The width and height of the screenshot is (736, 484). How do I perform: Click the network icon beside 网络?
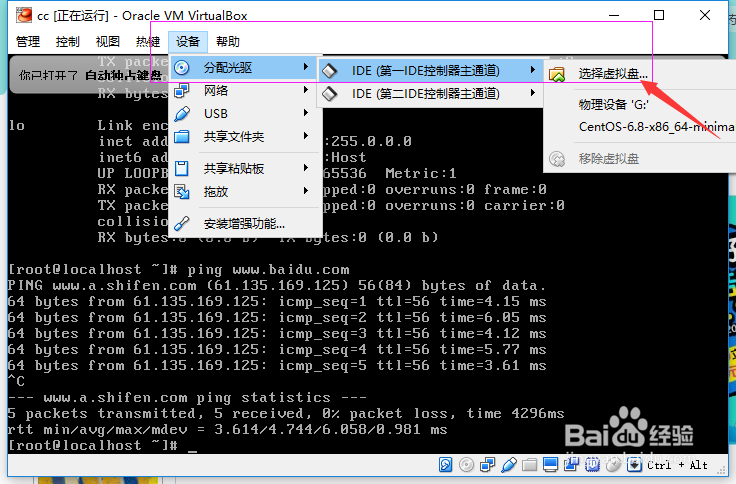[x=182, y=90]
